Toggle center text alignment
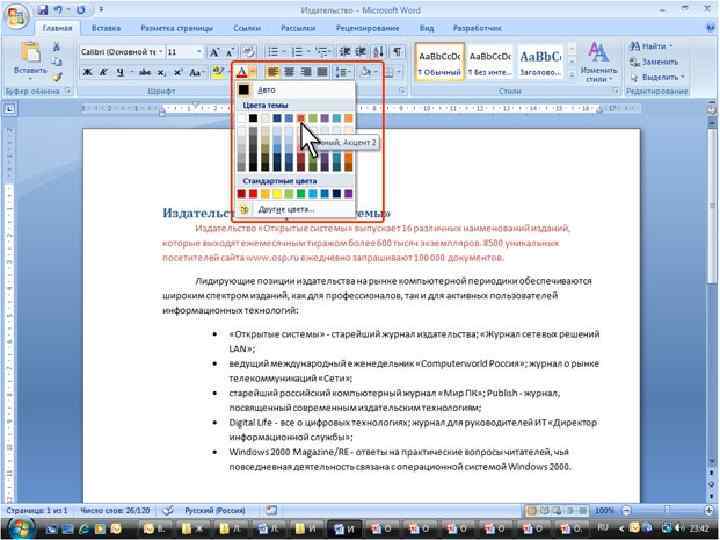 coord(289,72)
